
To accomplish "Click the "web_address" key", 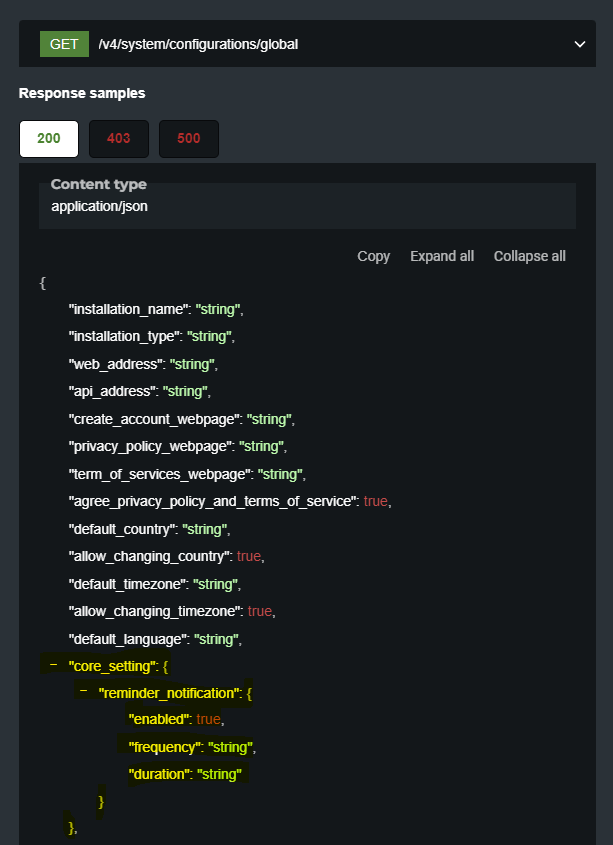I will (115, 364).
